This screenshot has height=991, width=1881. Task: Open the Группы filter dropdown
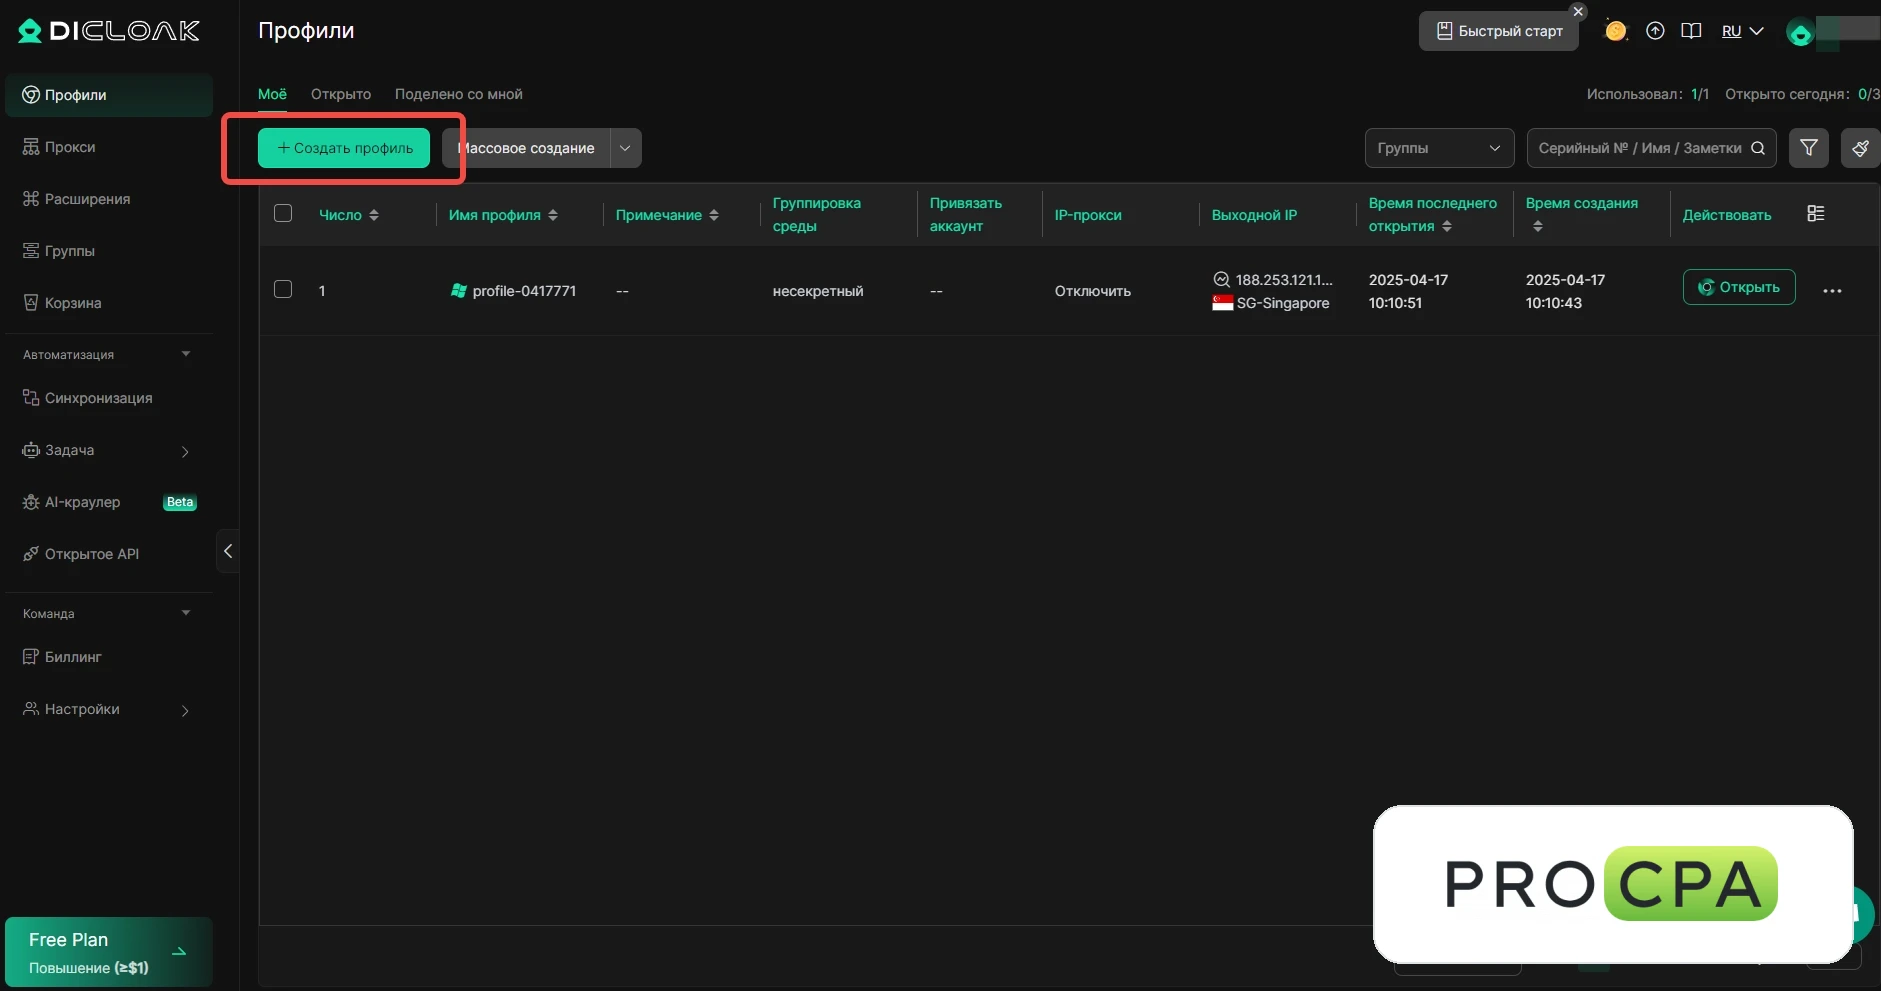coord(1439,148)
